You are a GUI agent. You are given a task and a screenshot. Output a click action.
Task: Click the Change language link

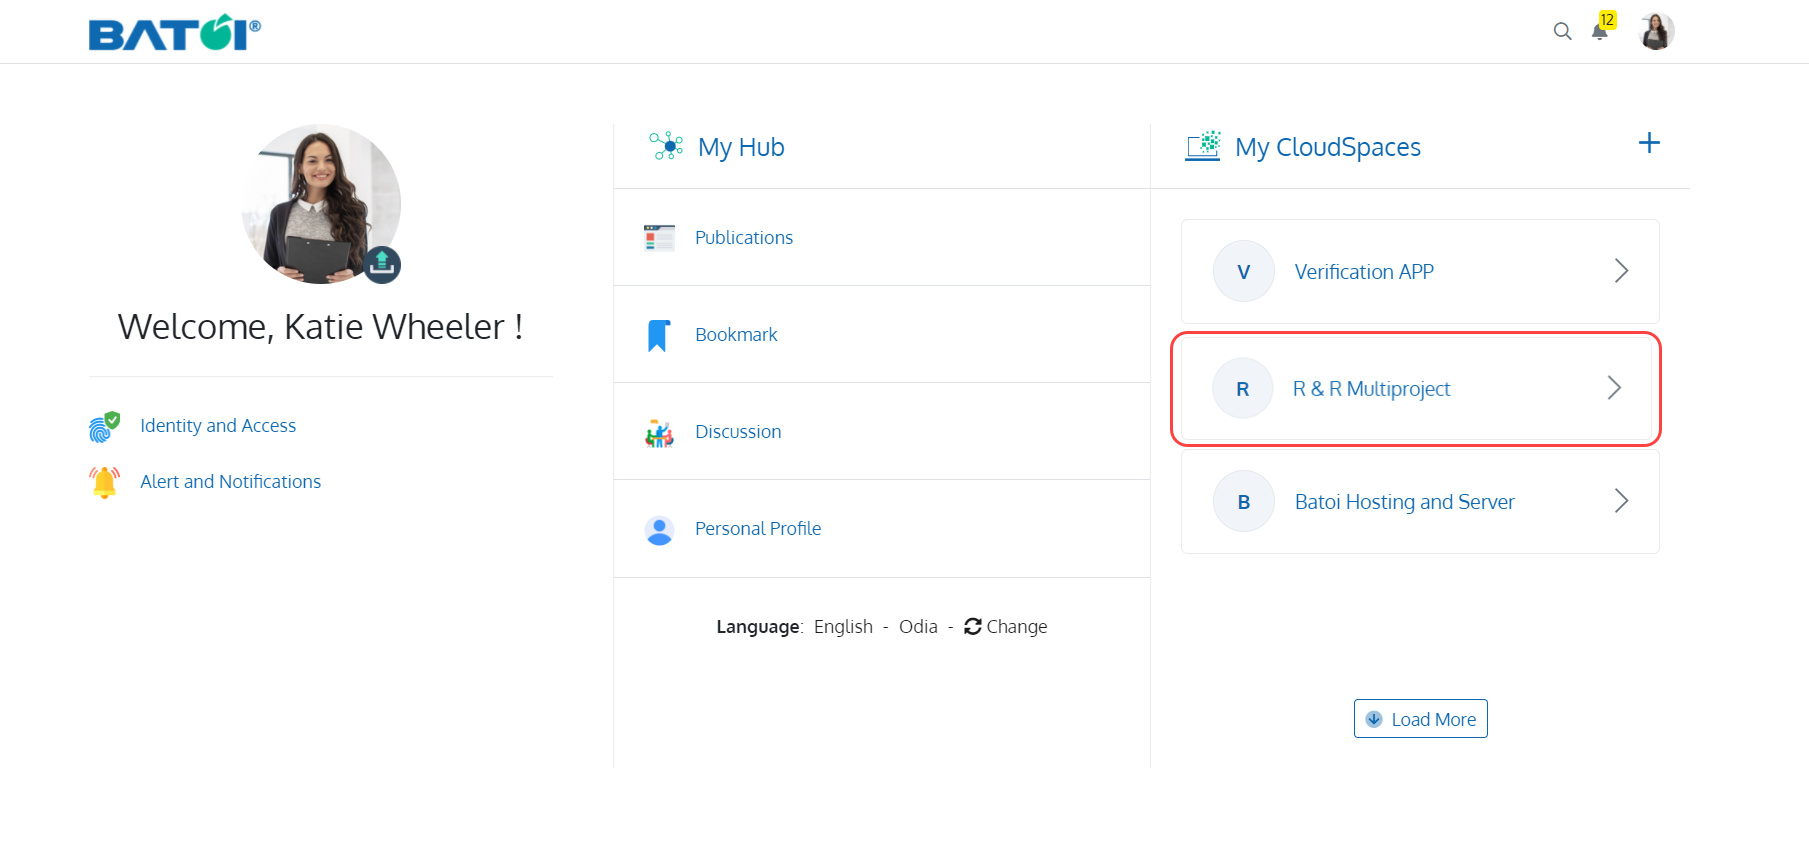click(x=1005, y=627)
